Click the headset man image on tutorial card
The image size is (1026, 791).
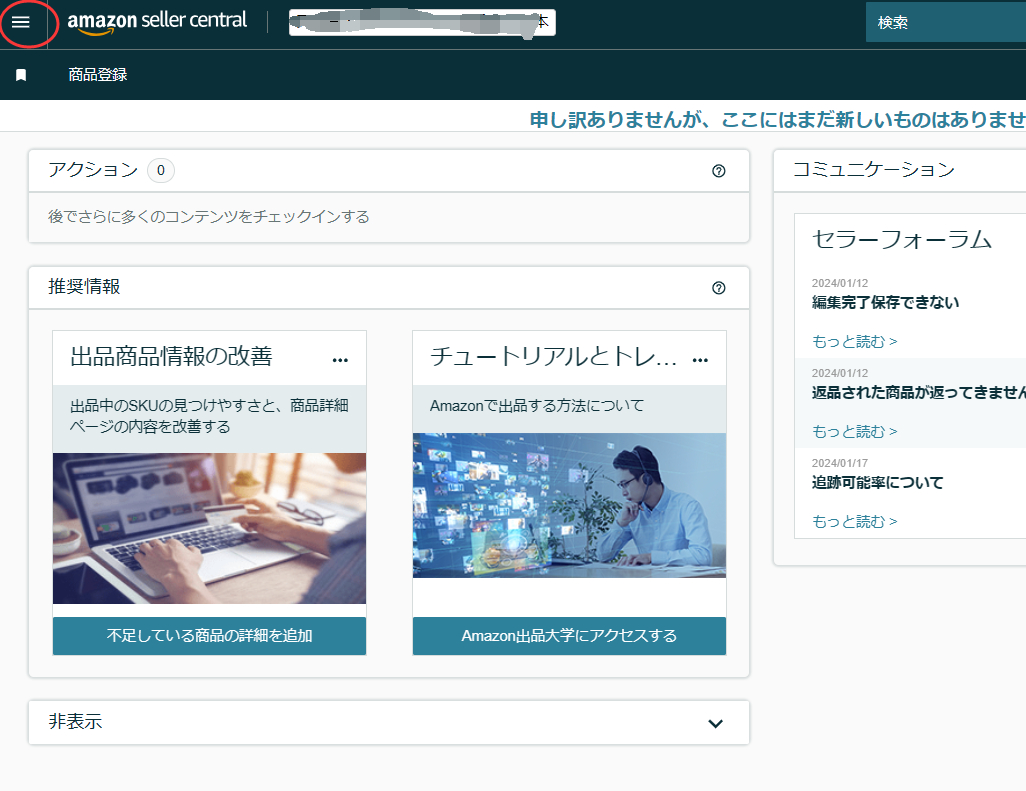click(x=569, y=505)
